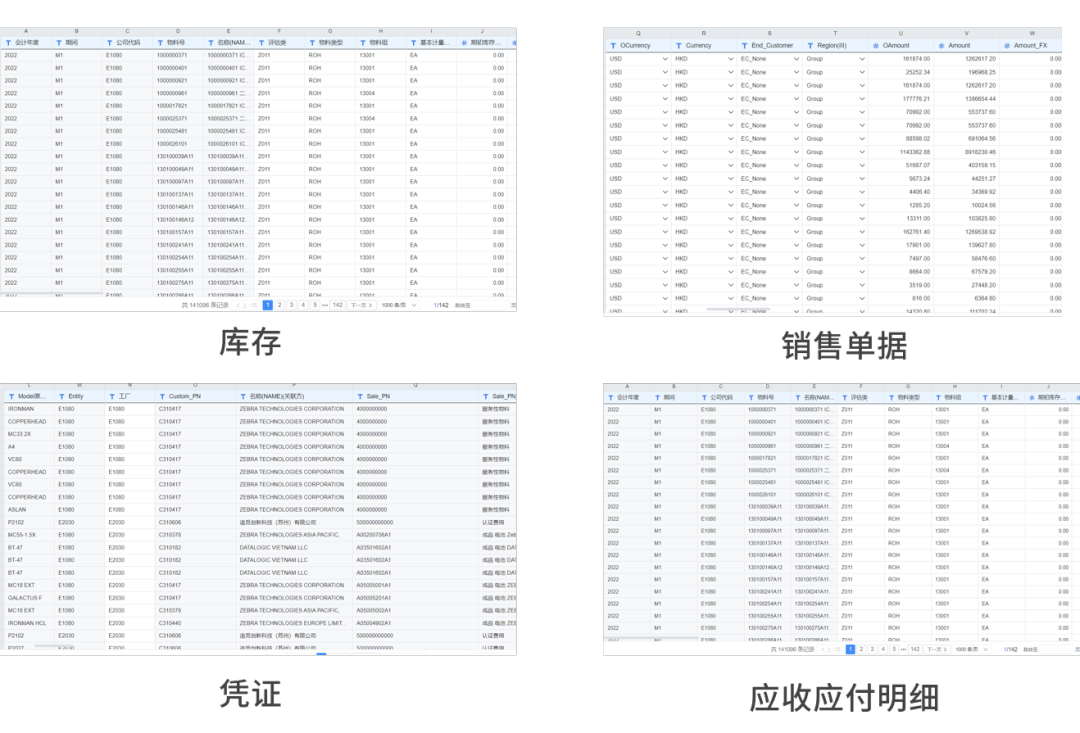Open the 1000 条/页 page-size dropdown in 库存 table

399,305
